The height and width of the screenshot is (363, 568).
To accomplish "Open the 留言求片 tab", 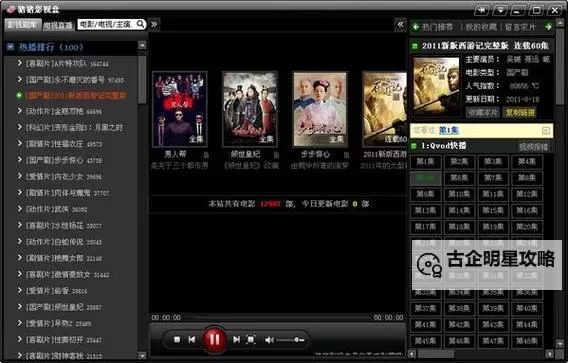I will [520, 27].
